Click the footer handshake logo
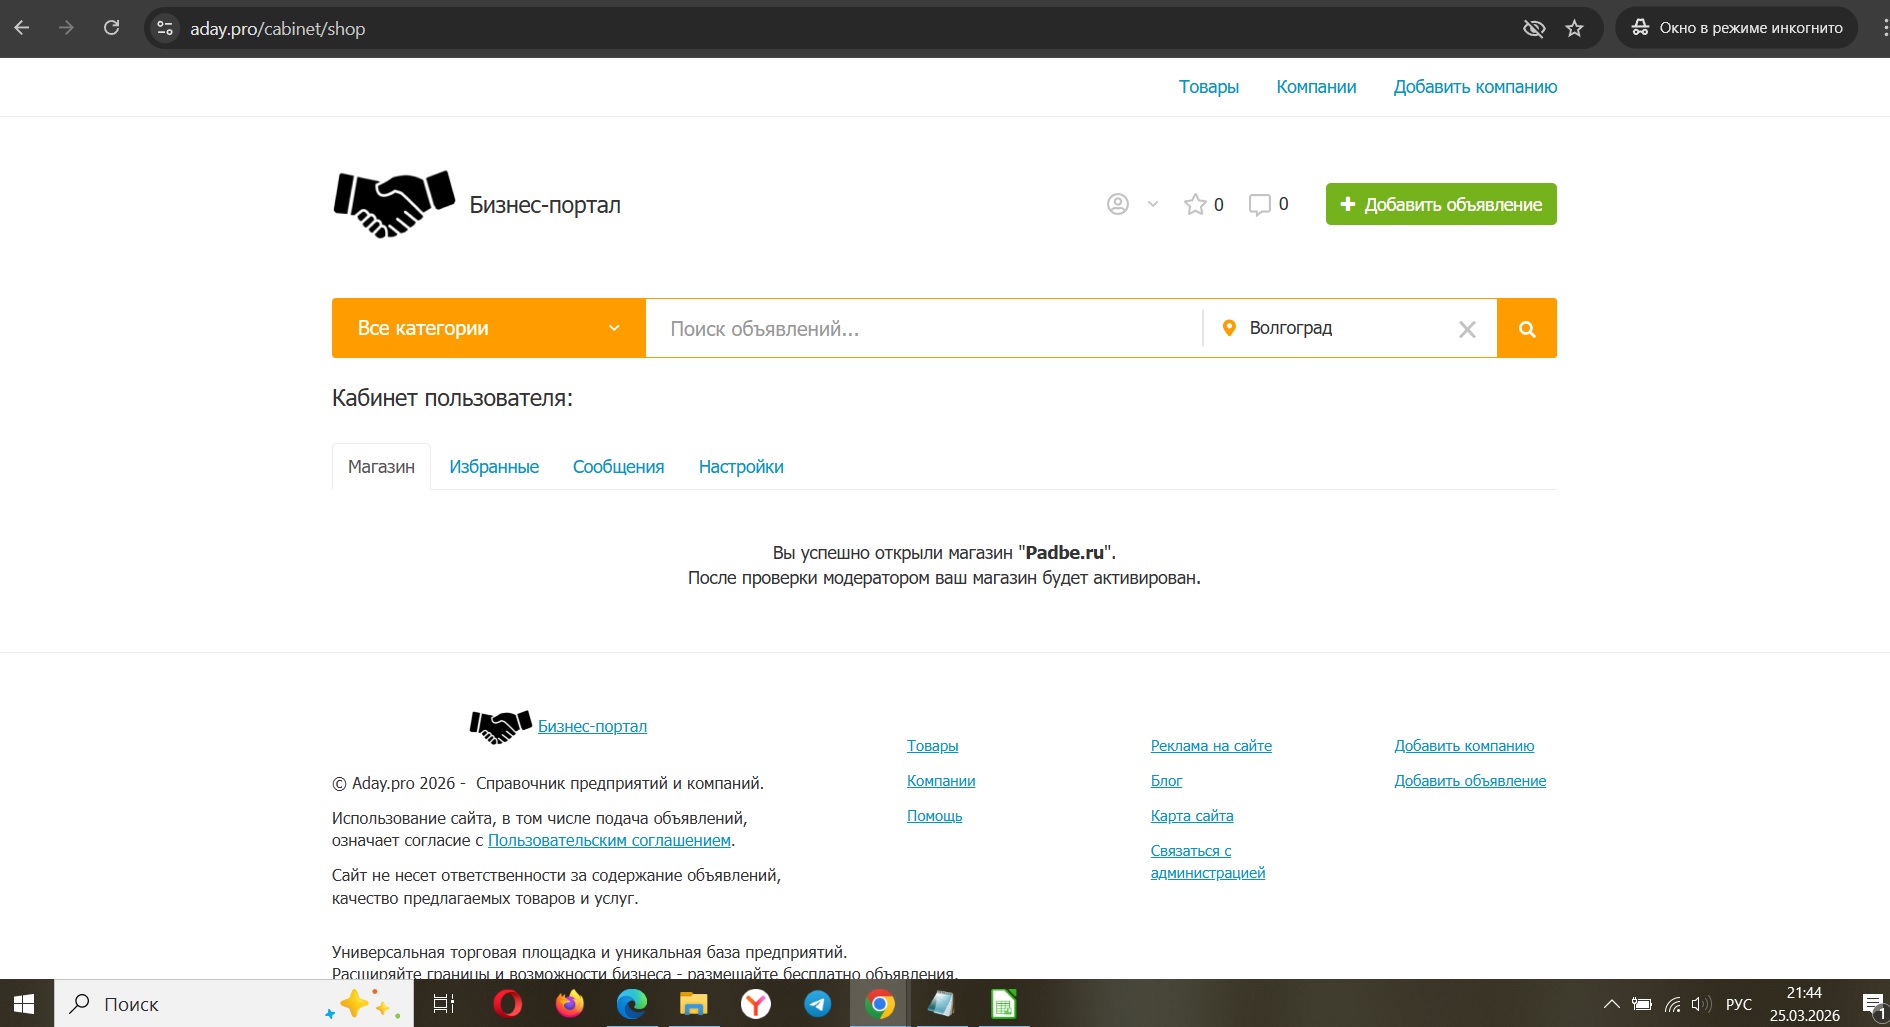 point(500,726)
